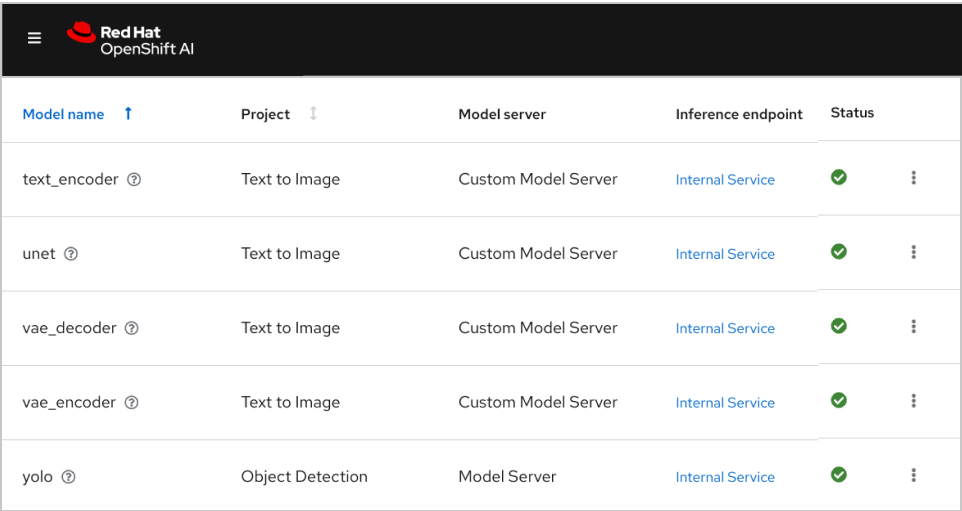Click the vae_decoder model name cell
962x511 pixels.
coord(69,328)
